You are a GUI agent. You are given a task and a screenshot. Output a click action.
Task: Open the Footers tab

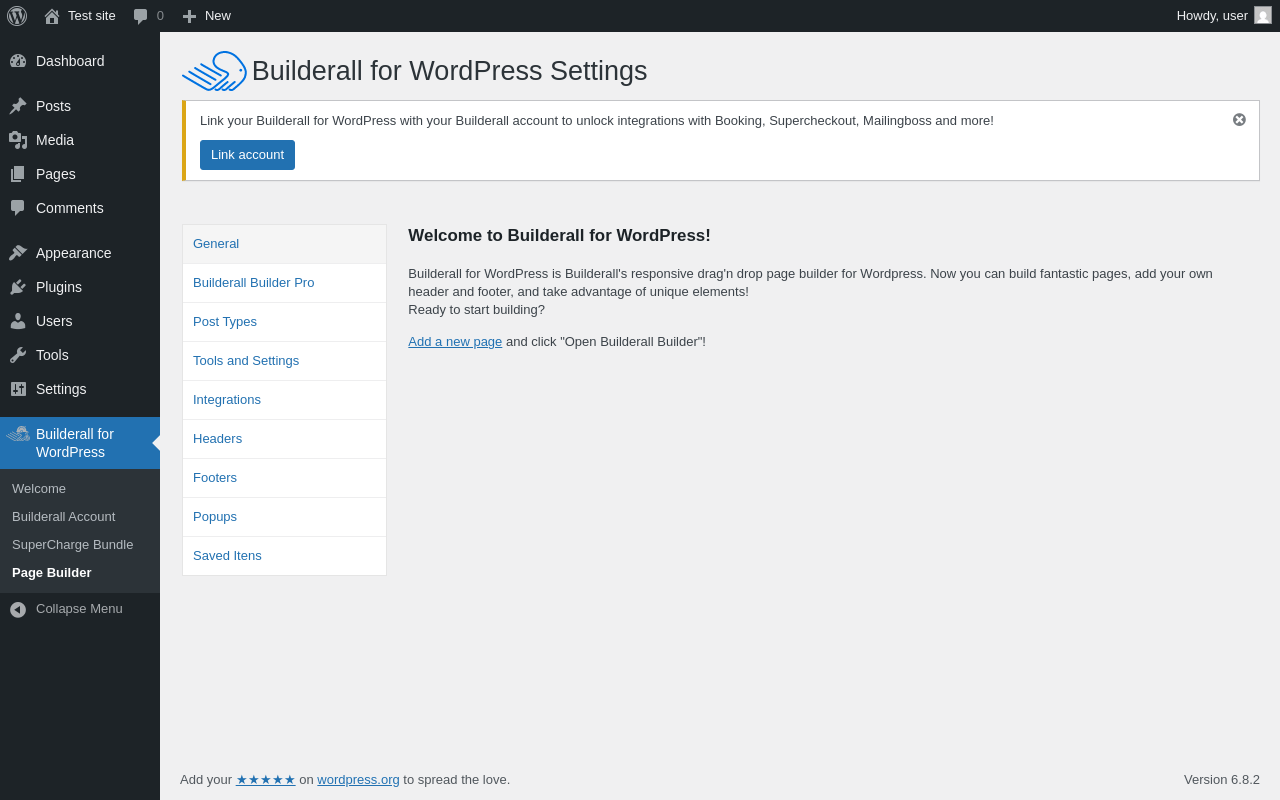click(x=284, y=478)
